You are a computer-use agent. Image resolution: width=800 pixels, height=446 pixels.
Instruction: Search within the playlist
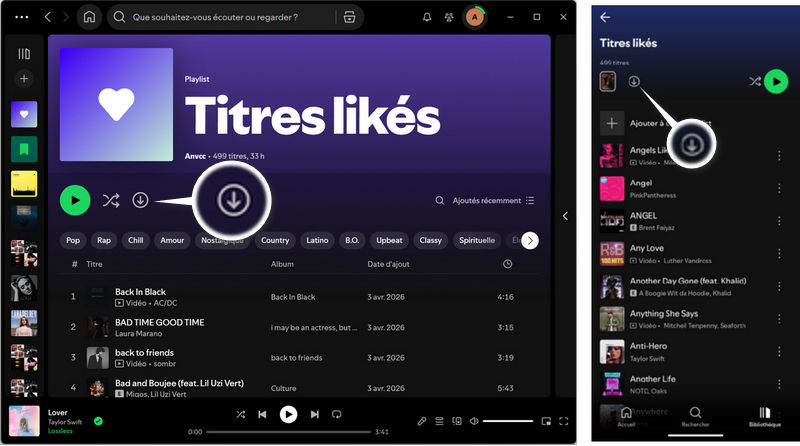click(439, 201)
